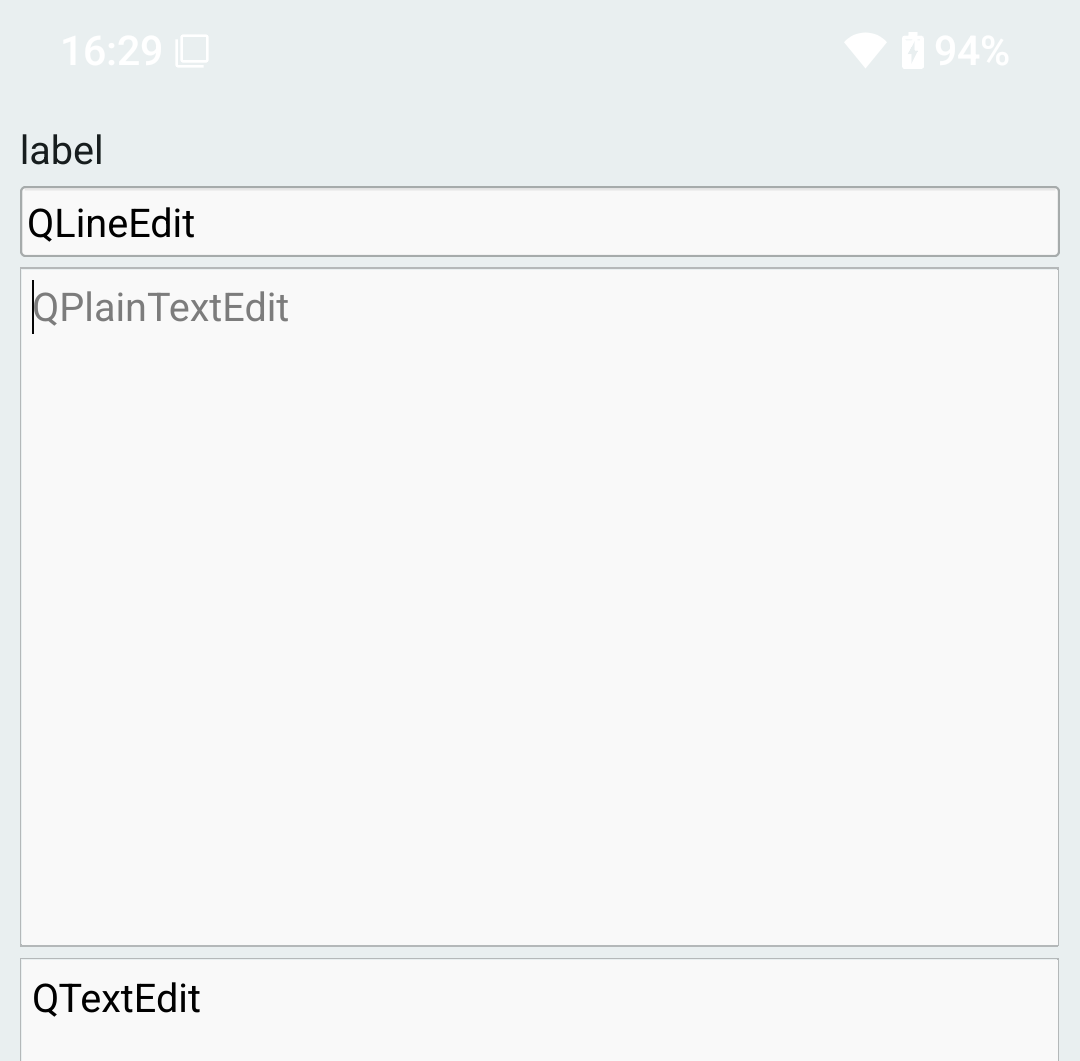Screen dimensions: 1080x1061
Task: Click on the "QTextEdit" word
Action: pyautogui.click(x=117, y=999)
